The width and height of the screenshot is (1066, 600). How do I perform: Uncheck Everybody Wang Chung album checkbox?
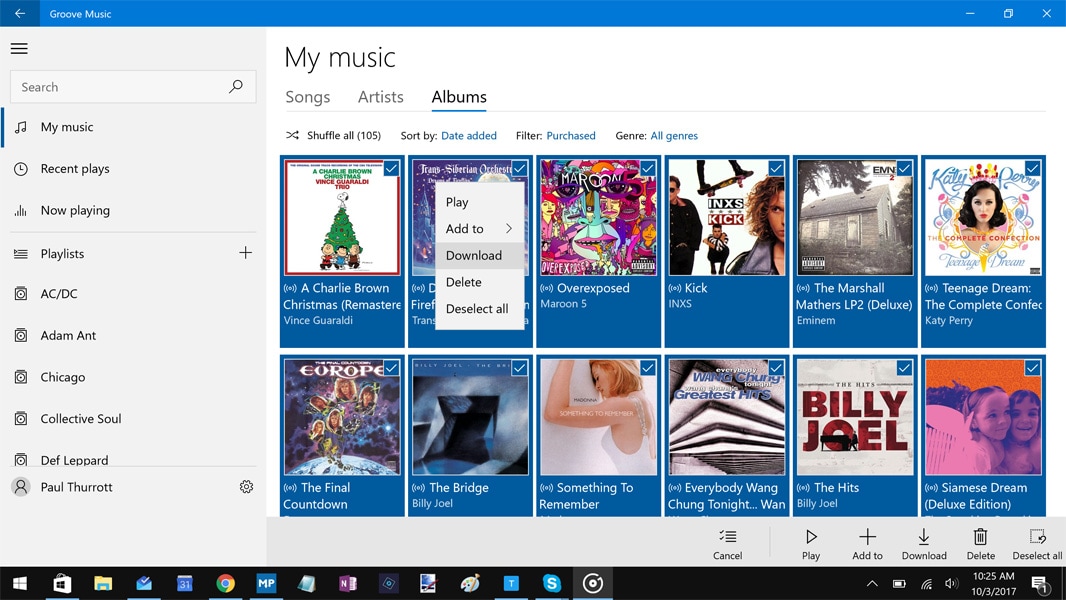[x=776, y=368]
